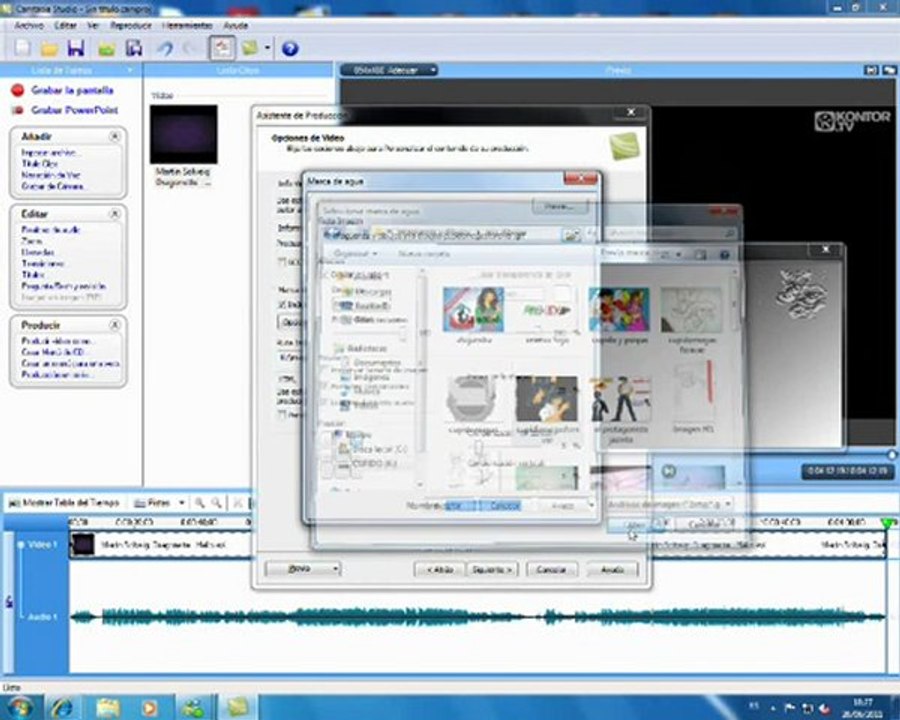Open the Pistas dropdown on timeline toolbar

pos(159,503)
